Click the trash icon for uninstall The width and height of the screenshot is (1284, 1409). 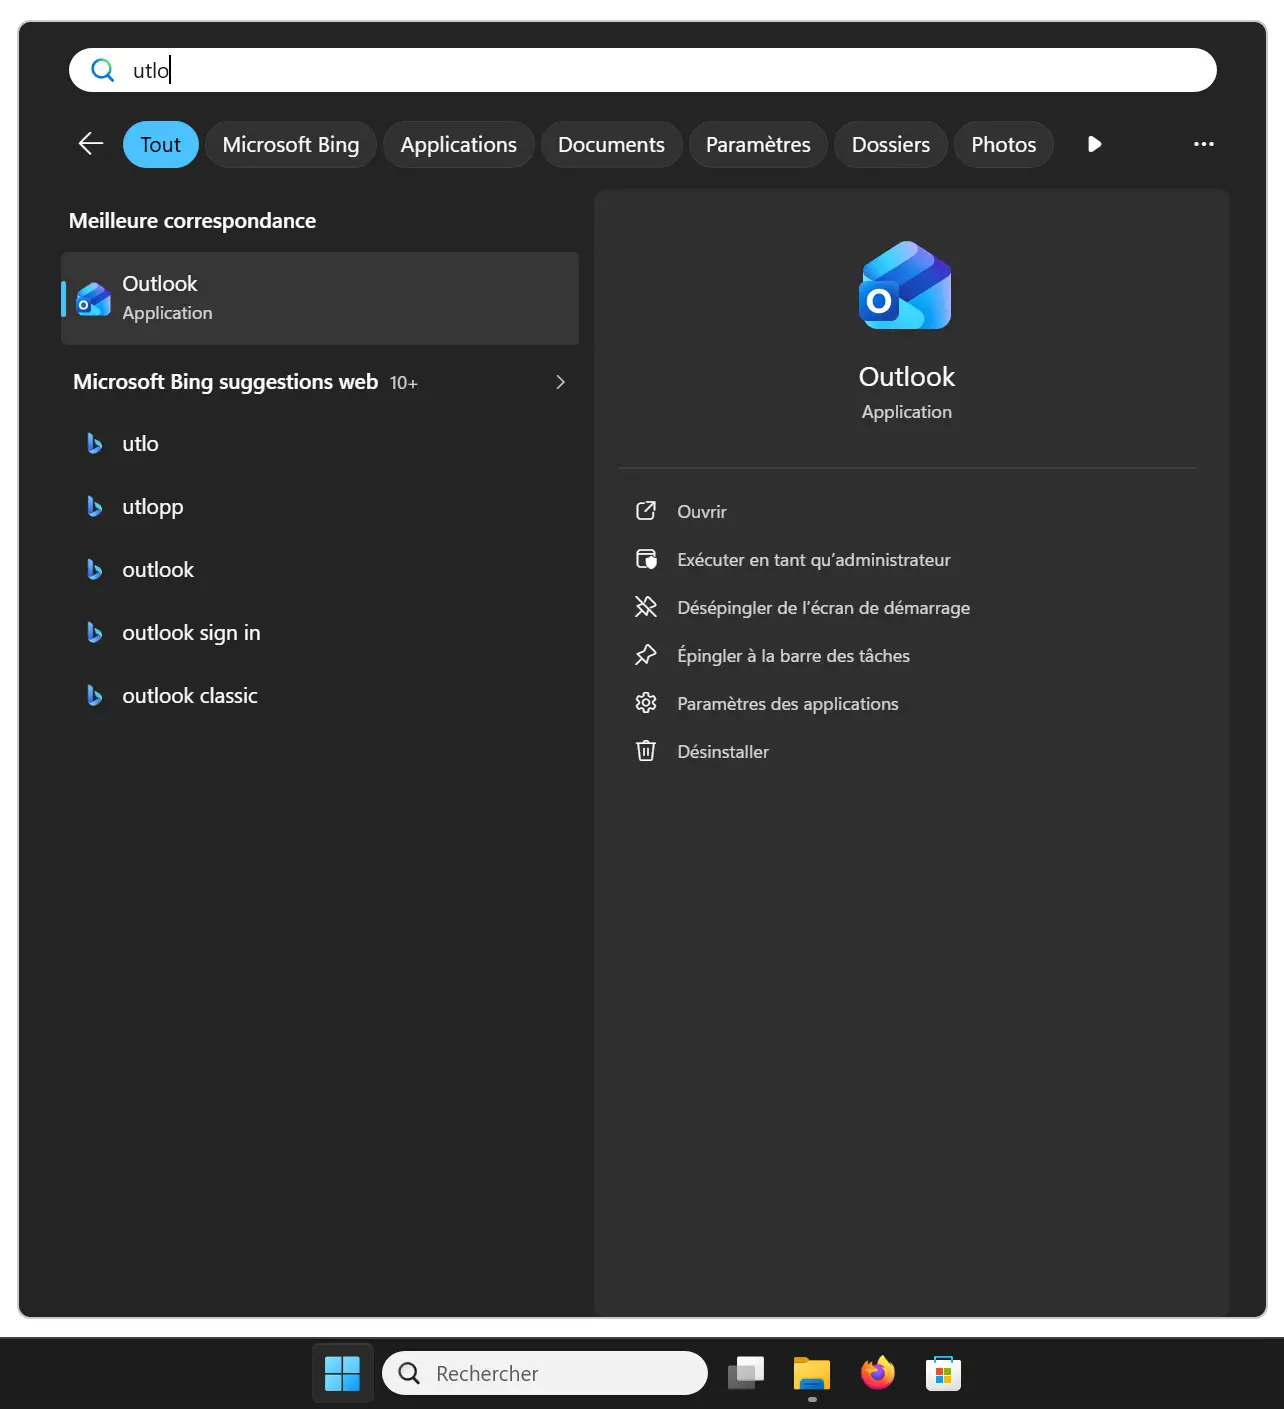click(x=646, y=751)
